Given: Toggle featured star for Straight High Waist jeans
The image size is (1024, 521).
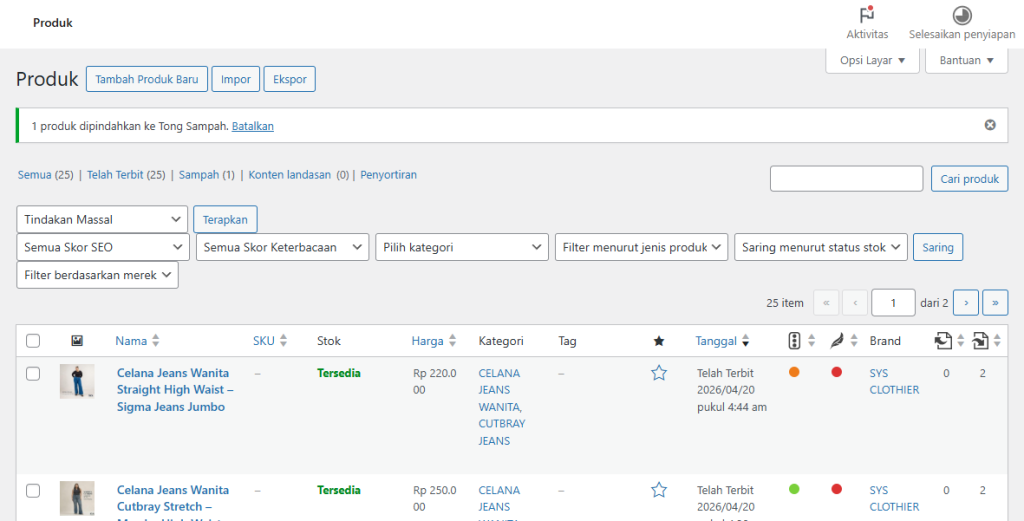Looking at the screenshot, I should [x=659, y=373].
